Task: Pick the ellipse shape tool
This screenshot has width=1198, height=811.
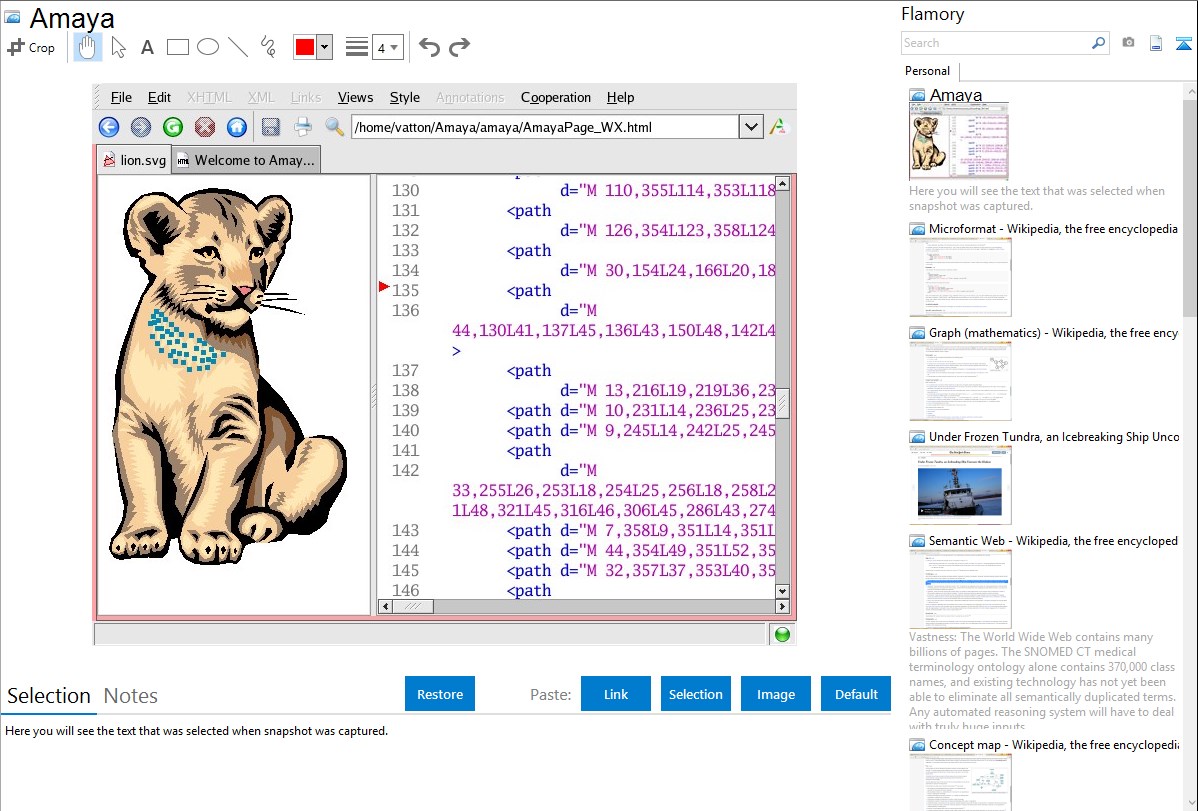Action: (x=208, y=47)
